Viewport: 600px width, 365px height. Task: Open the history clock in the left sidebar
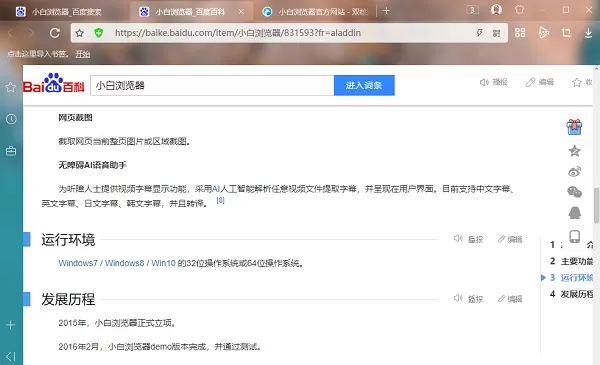(11, 119)
